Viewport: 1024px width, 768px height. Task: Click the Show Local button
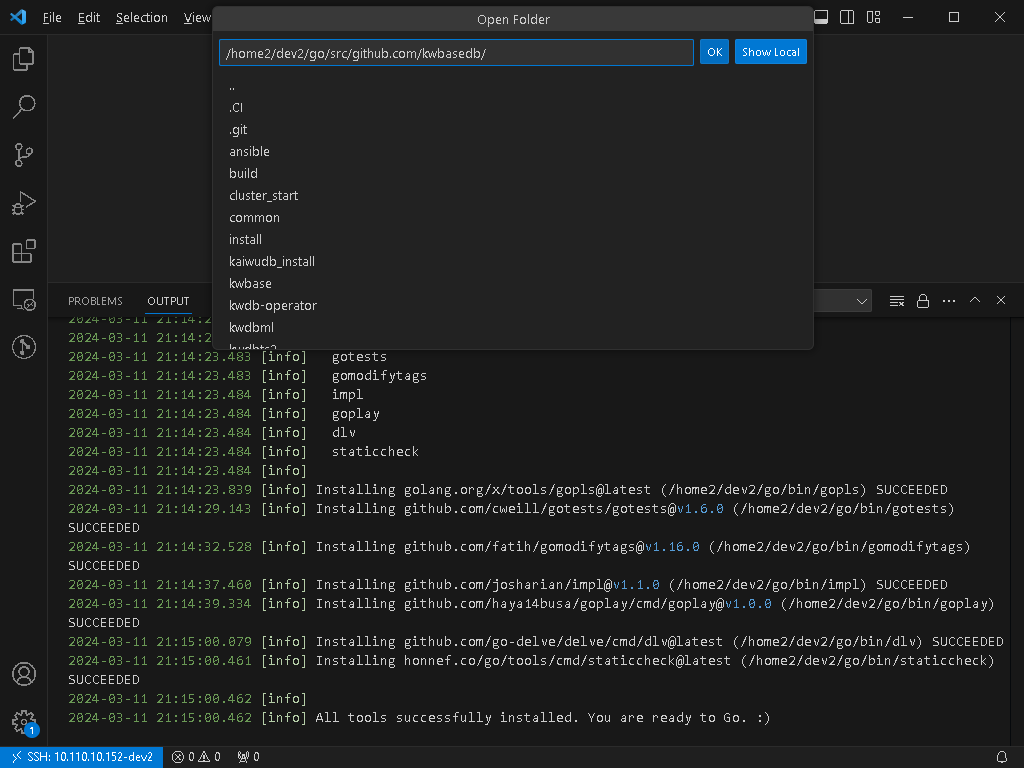coord(770,51)
